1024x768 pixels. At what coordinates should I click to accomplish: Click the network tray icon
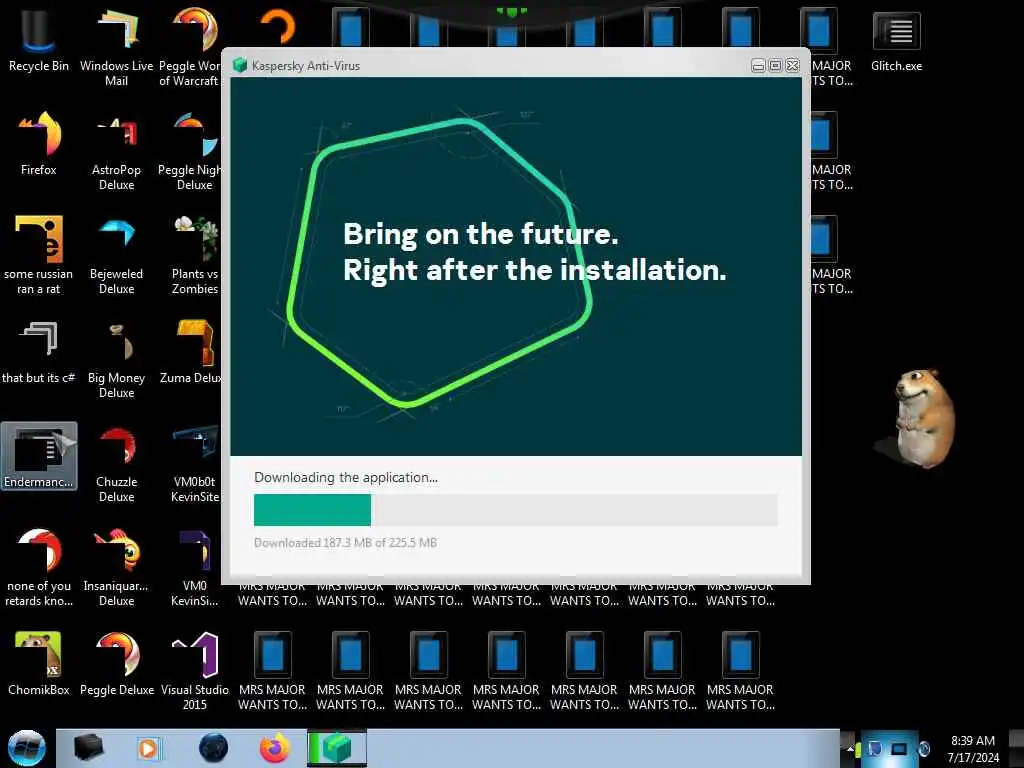point(899,748)
